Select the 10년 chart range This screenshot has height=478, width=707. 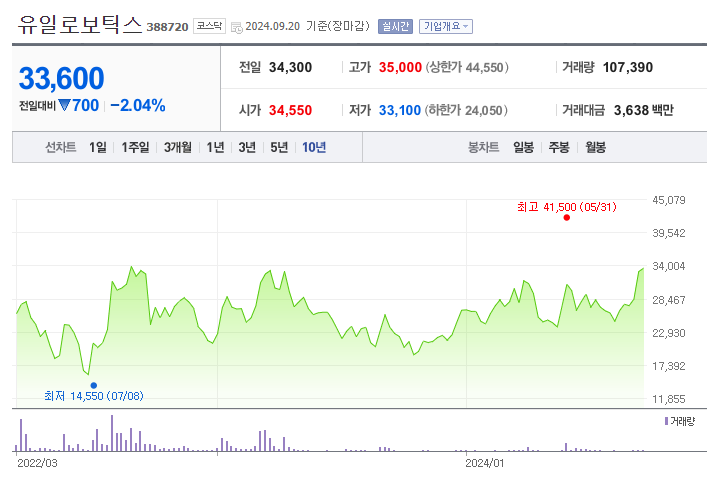[x=314, y=147]
